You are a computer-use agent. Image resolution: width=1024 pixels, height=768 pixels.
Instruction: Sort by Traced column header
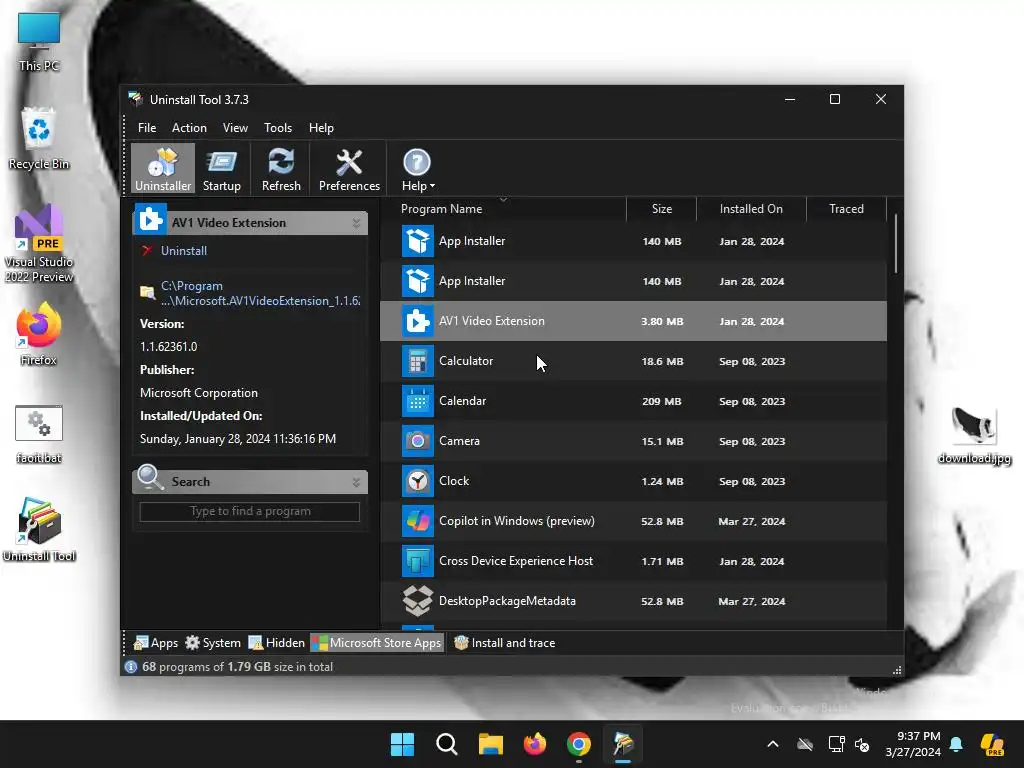(x=846, y=209)
